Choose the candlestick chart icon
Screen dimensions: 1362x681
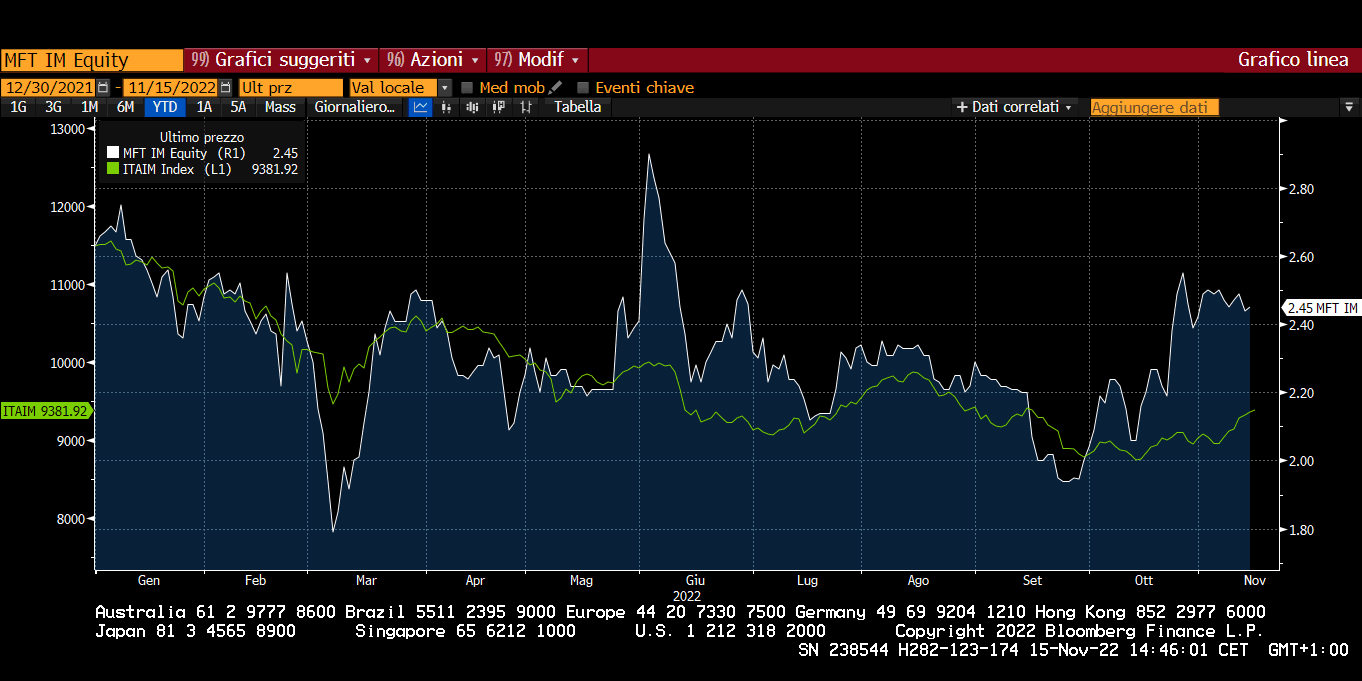[x=499, y=107]
